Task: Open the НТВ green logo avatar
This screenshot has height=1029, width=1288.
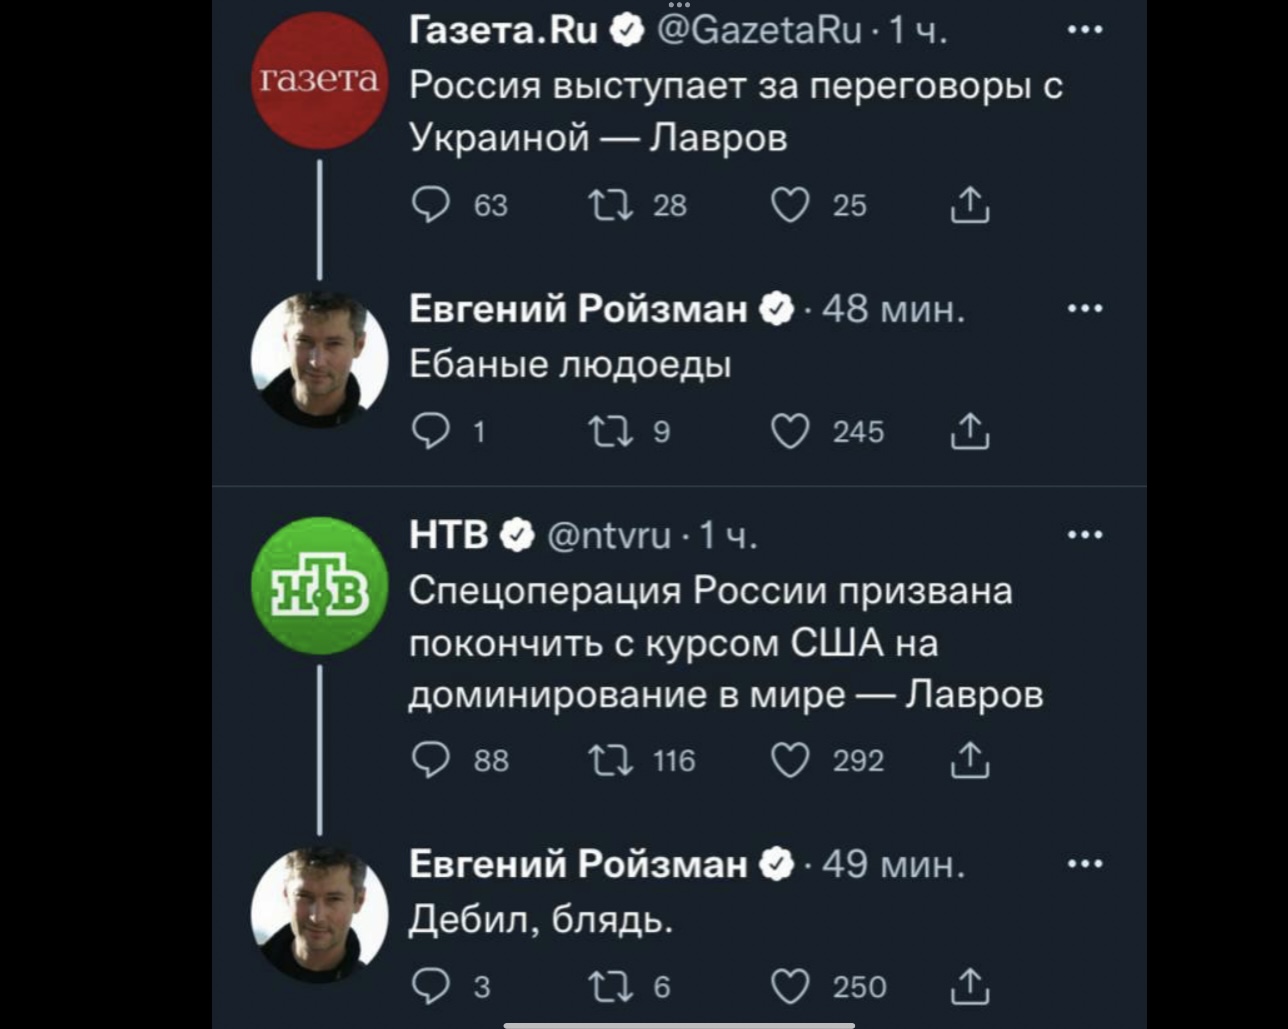Action: tap(319, 586)
